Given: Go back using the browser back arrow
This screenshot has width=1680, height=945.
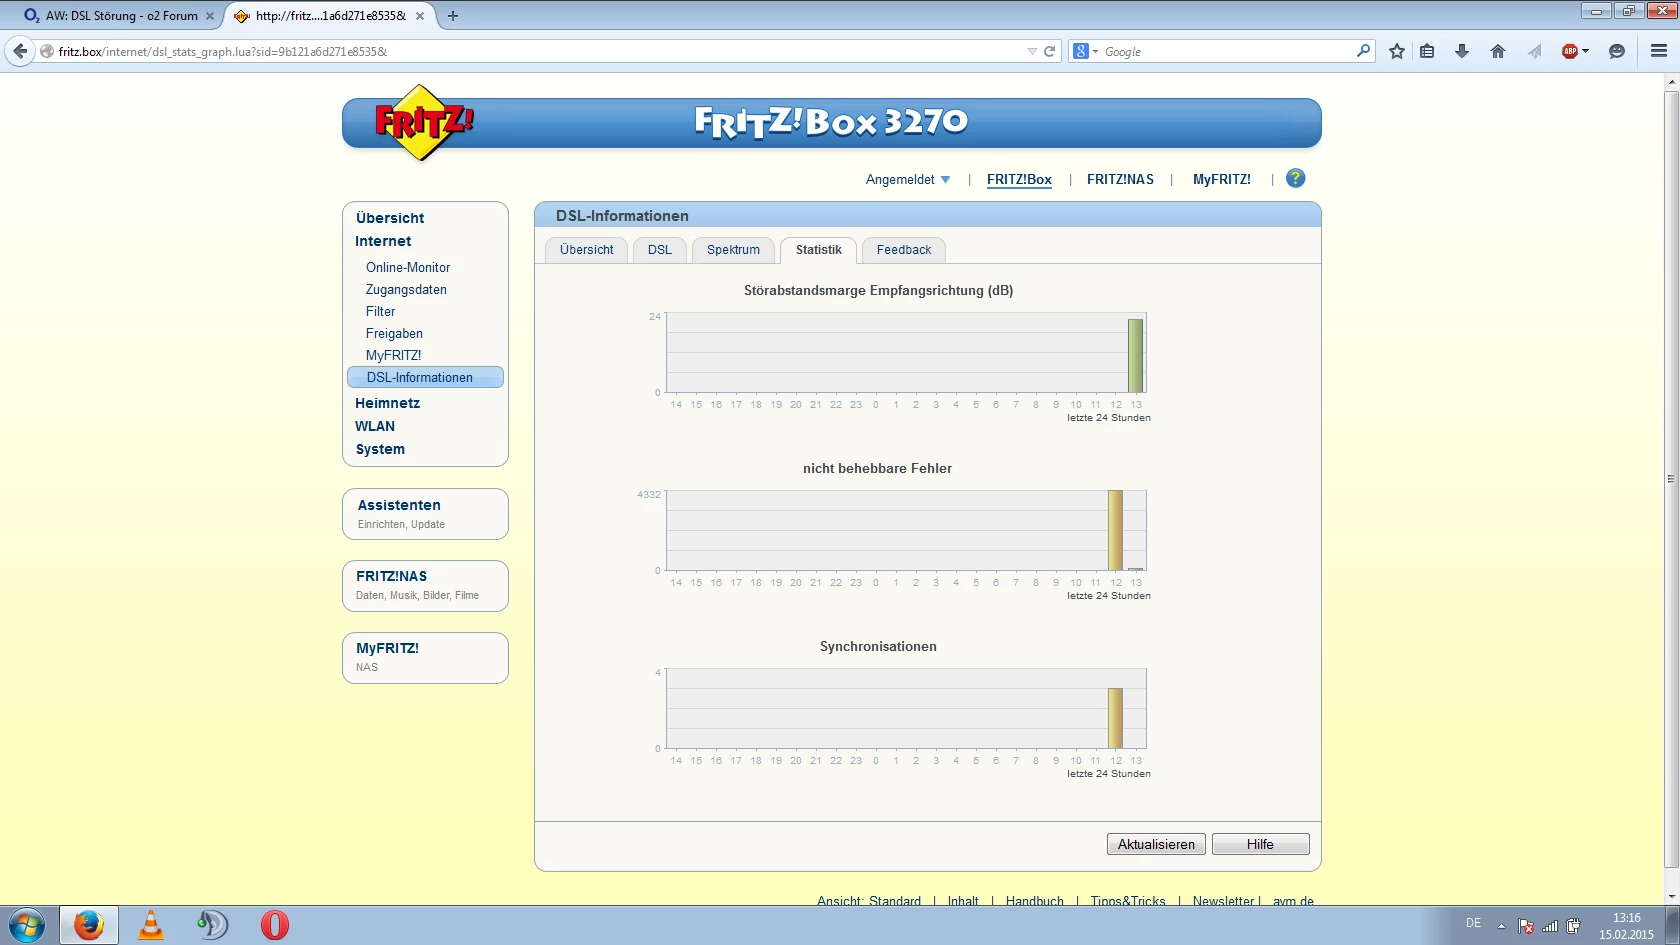Looking at the screenshot, I should tap(20, 51).
